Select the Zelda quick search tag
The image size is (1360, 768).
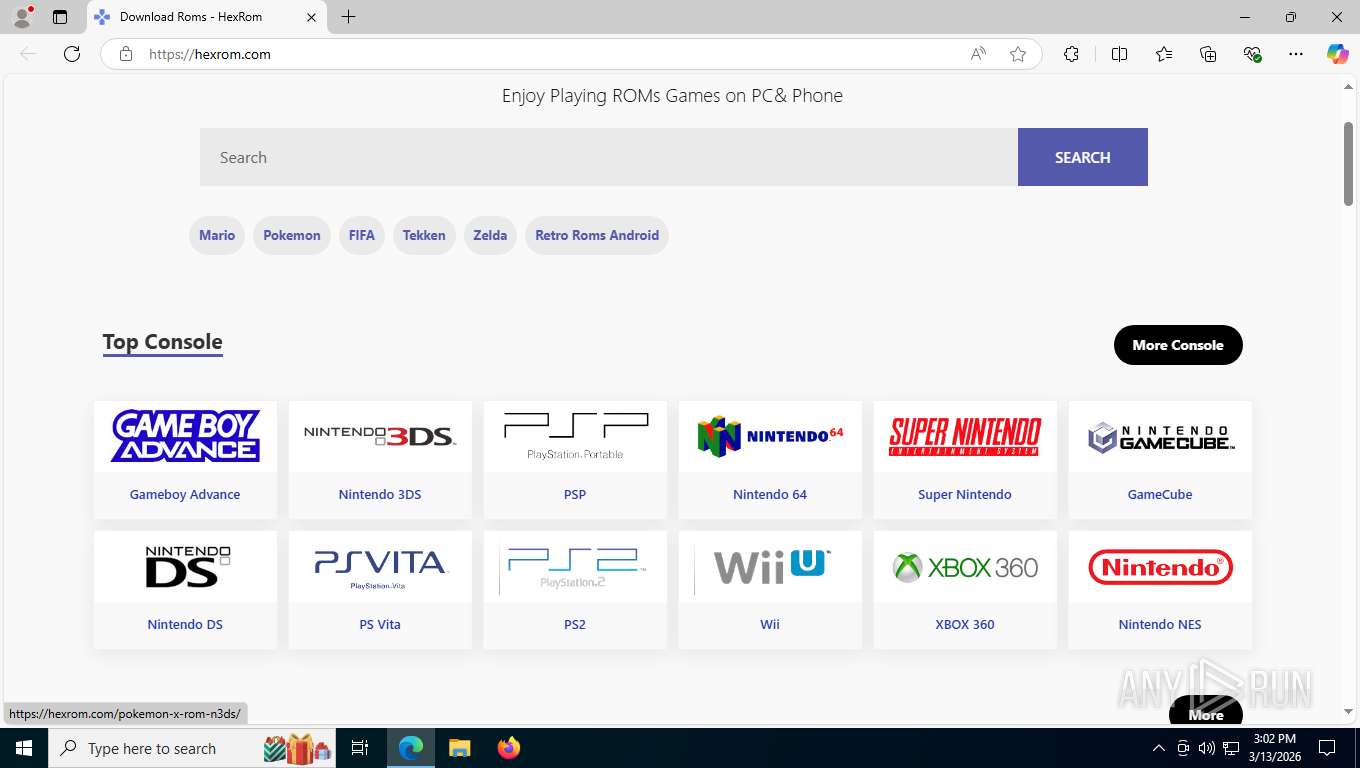coord(490,235)
